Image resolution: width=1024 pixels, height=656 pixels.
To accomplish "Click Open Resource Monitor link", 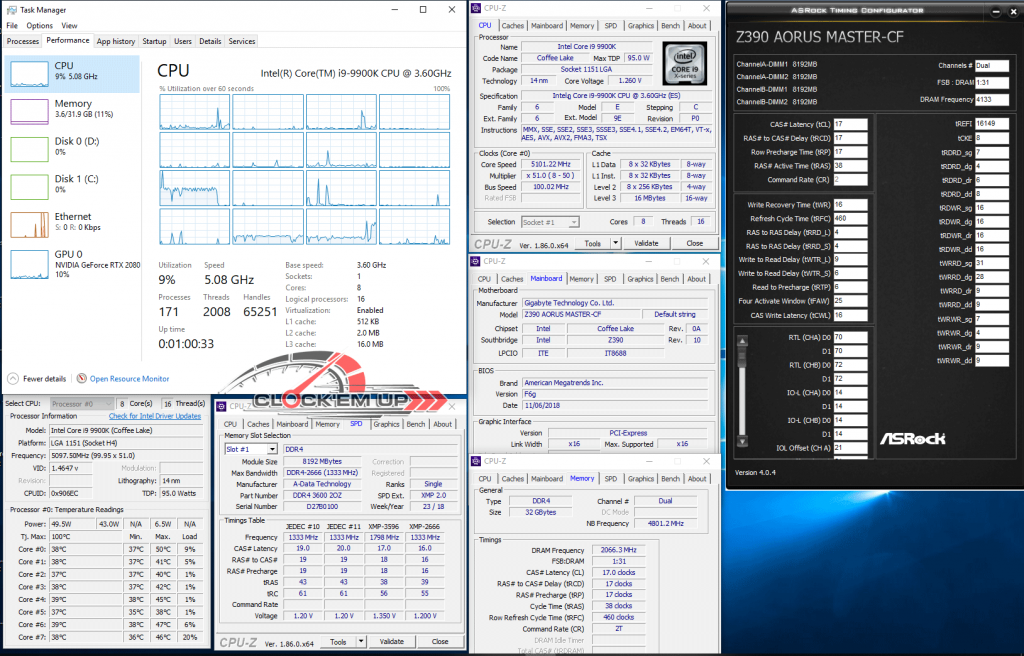I will click(x=129, y=379).
